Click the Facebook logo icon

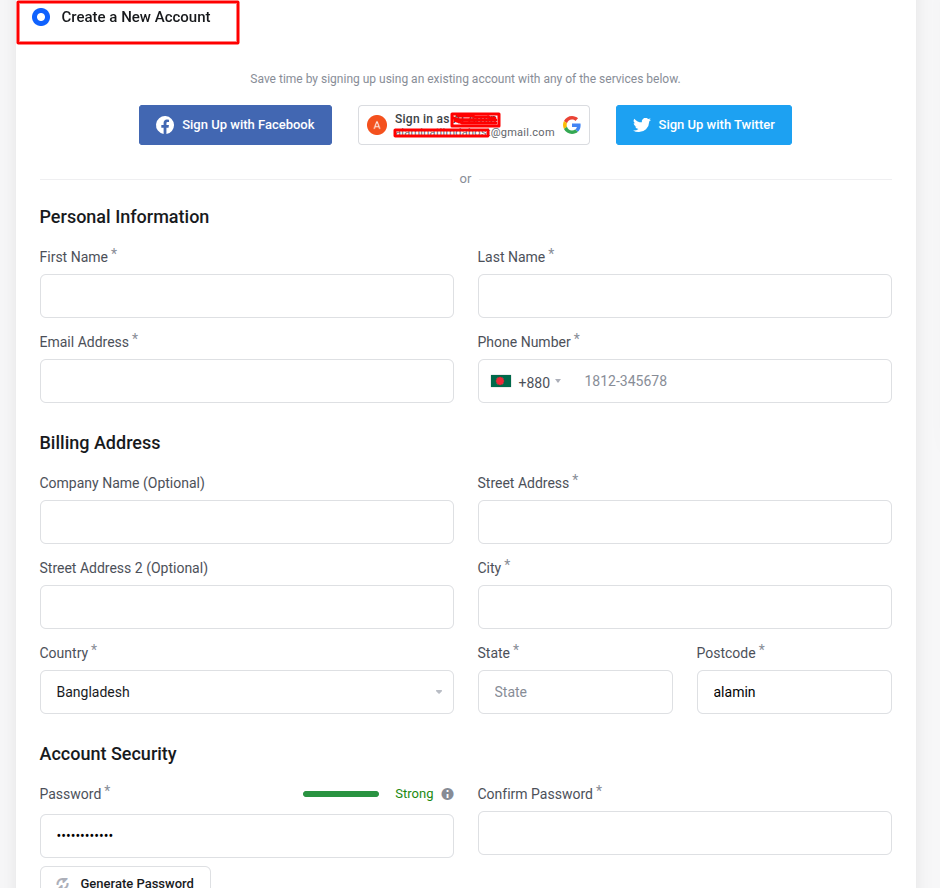pos(165,125)
